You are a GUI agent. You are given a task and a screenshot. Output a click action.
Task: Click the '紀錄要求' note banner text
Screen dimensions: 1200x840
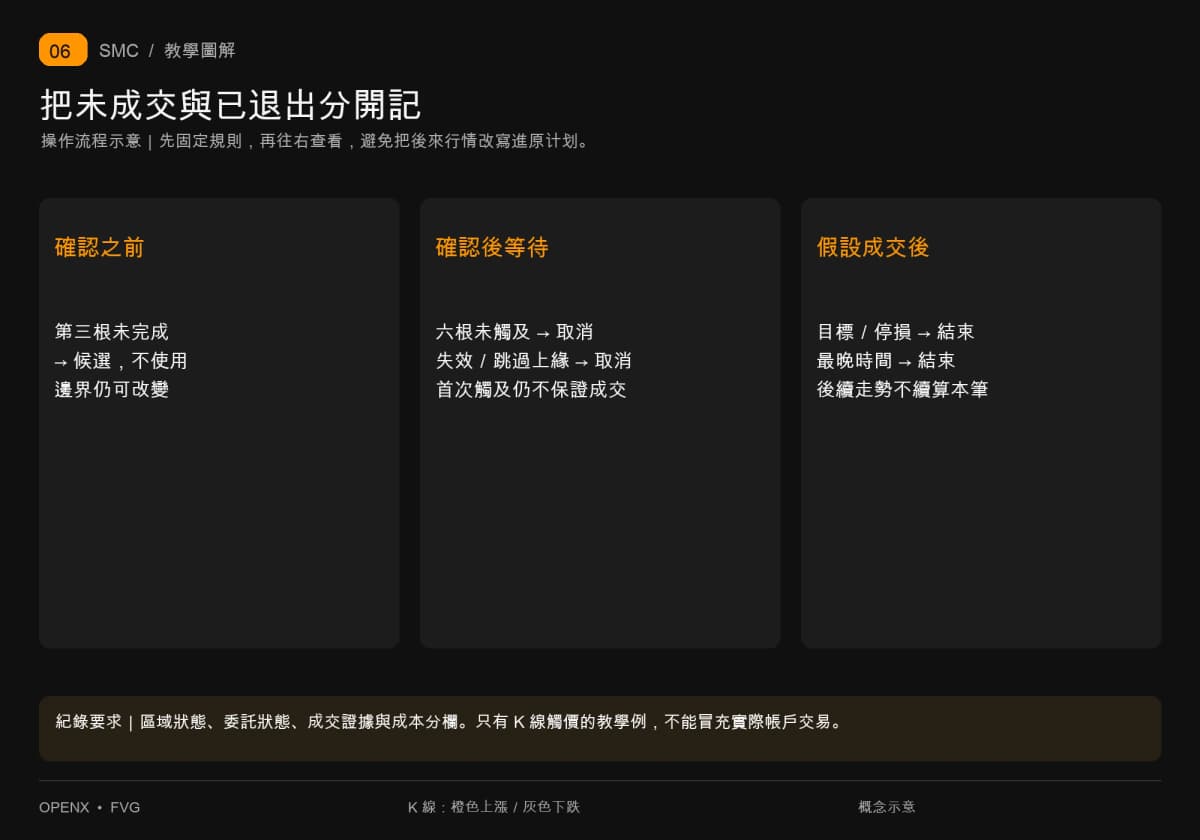click(x=450, y=721)
